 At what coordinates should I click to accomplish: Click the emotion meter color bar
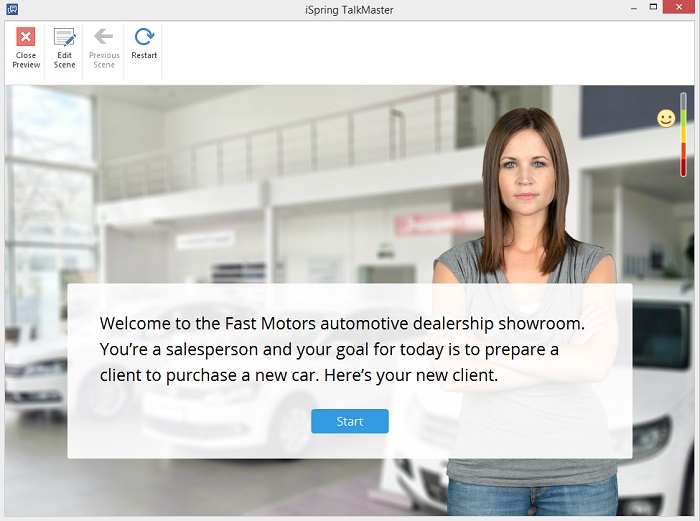[x=683, y=134]
